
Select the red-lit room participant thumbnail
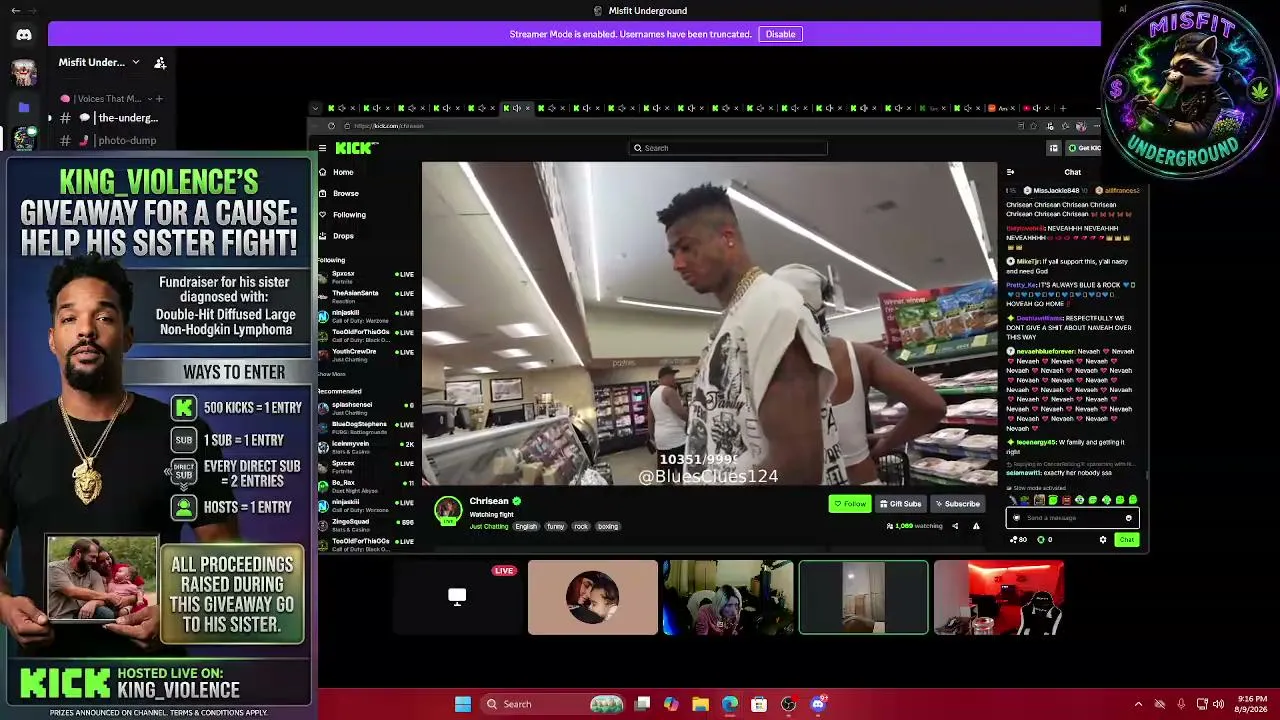(x=999, y=598)
